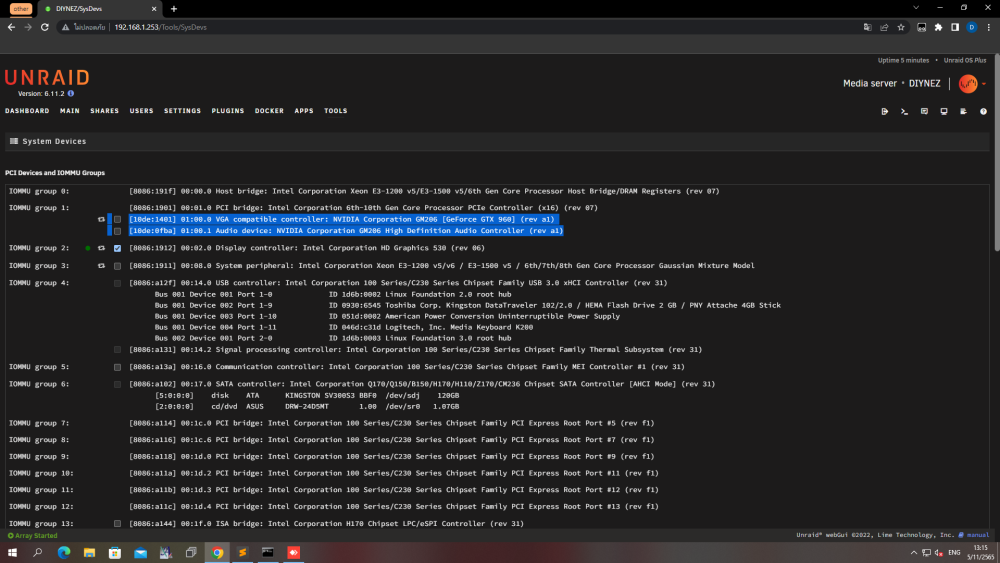Open the PLUGINS menu
The image size is (1000, 563).
click(228, 111)
